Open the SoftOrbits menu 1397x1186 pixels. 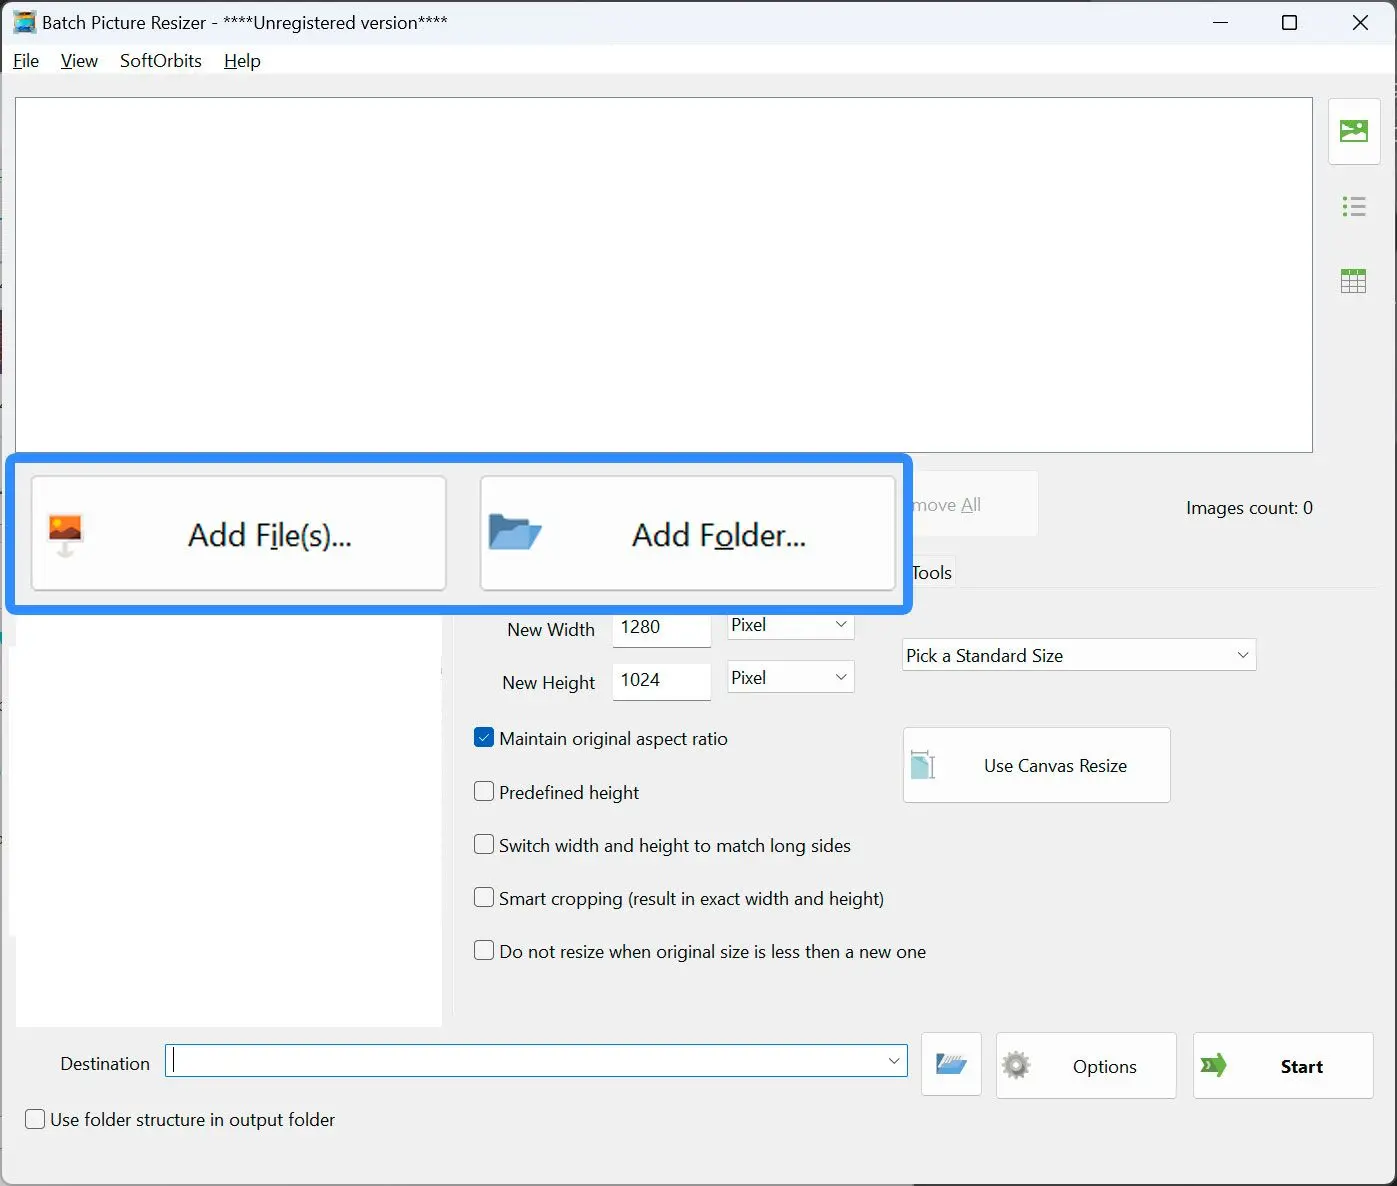coord(161,61)
